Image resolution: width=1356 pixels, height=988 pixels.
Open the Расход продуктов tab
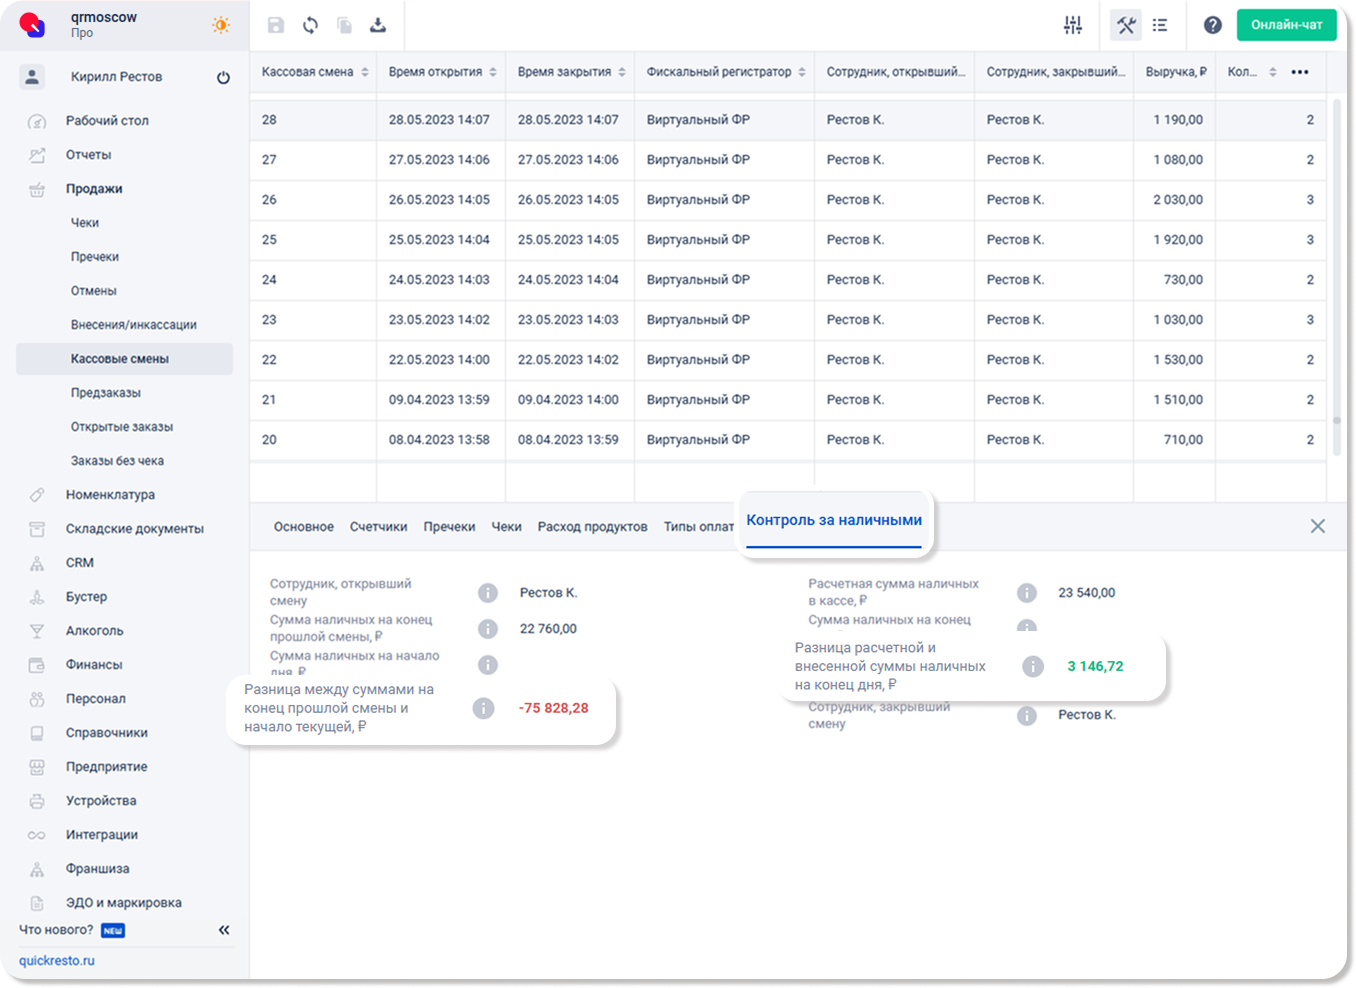click(x=592, y=527)
